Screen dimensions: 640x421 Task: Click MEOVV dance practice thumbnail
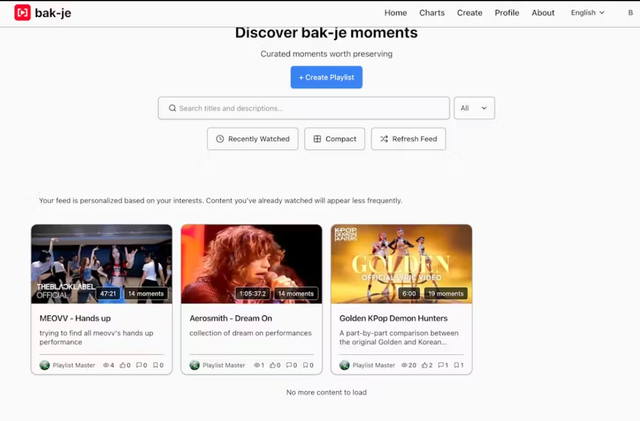coord(102,264)
